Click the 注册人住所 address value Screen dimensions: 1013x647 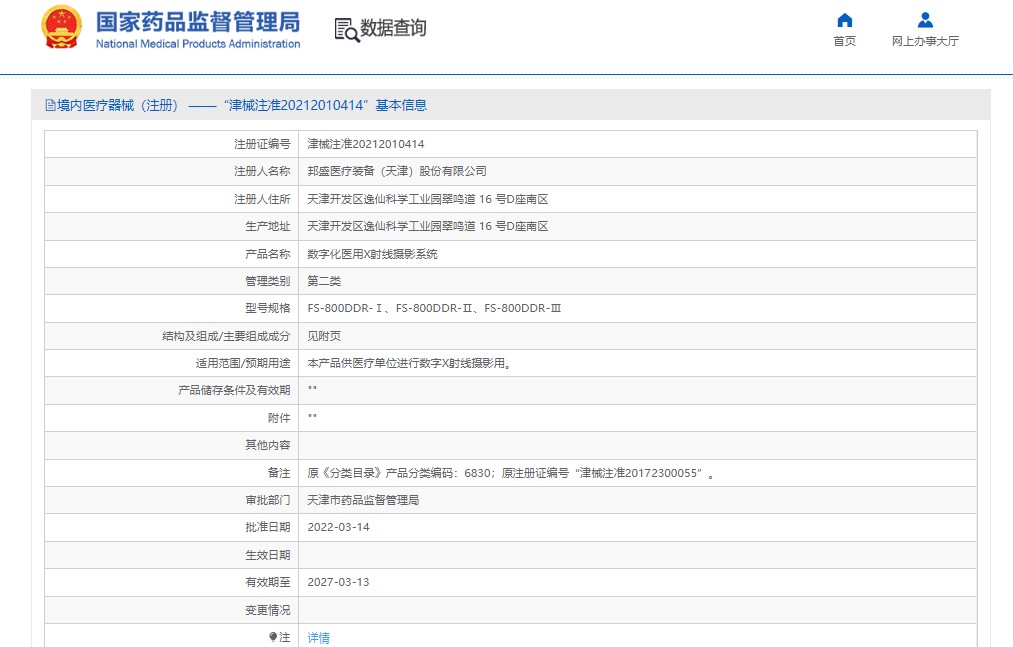[428, 199]
